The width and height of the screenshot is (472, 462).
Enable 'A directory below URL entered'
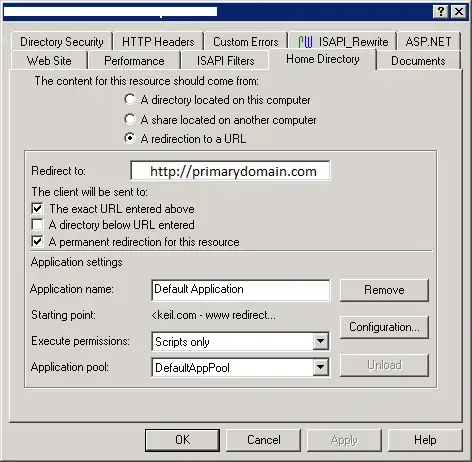(37, 225)
